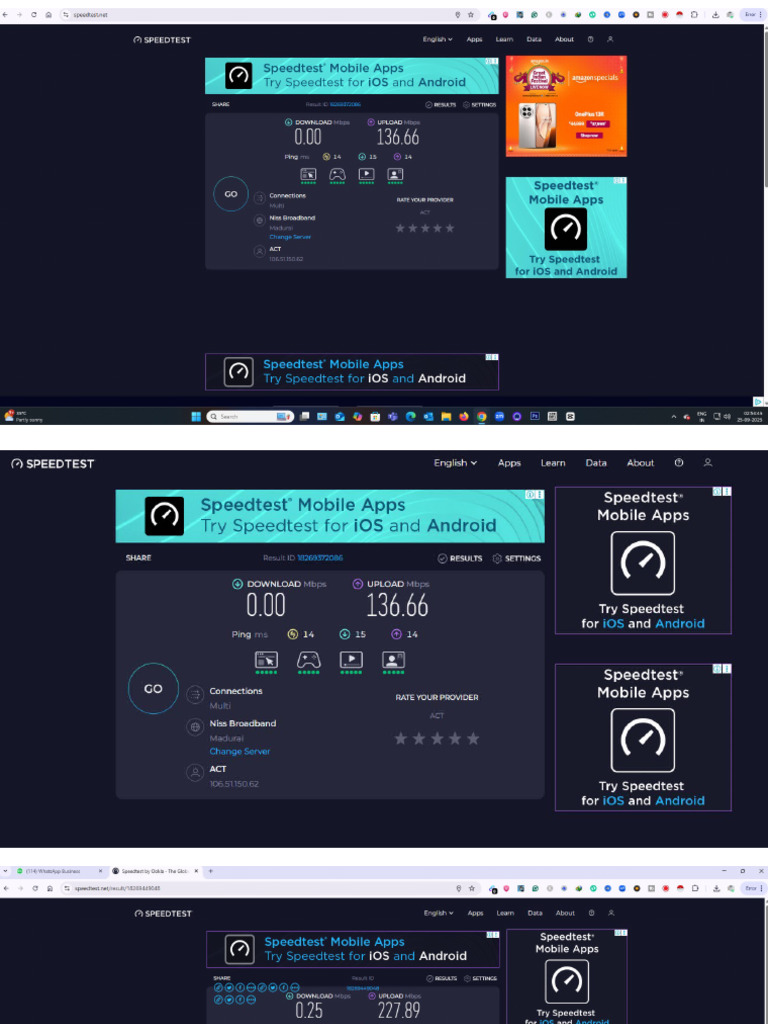The height and width of the screenshot is (1024, 768).
Task: Click video chat icon in middle screenshot
Action: 393,660
